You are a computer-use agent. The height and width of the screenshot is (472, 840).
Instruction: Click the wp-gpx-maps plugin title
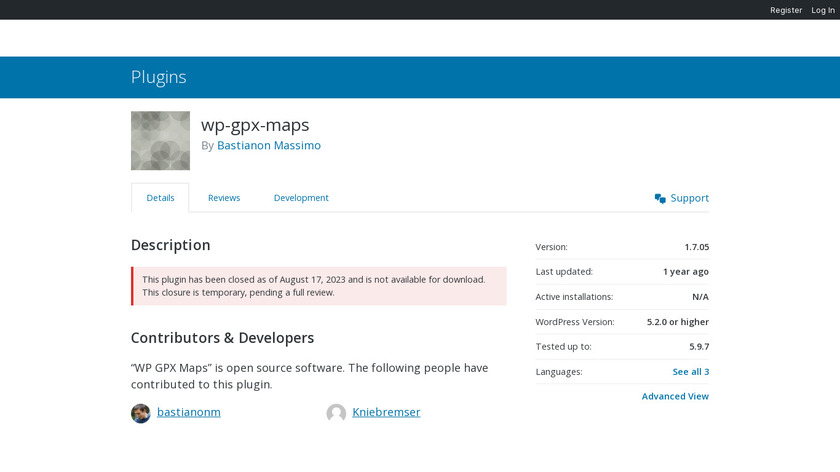point(255,125)
